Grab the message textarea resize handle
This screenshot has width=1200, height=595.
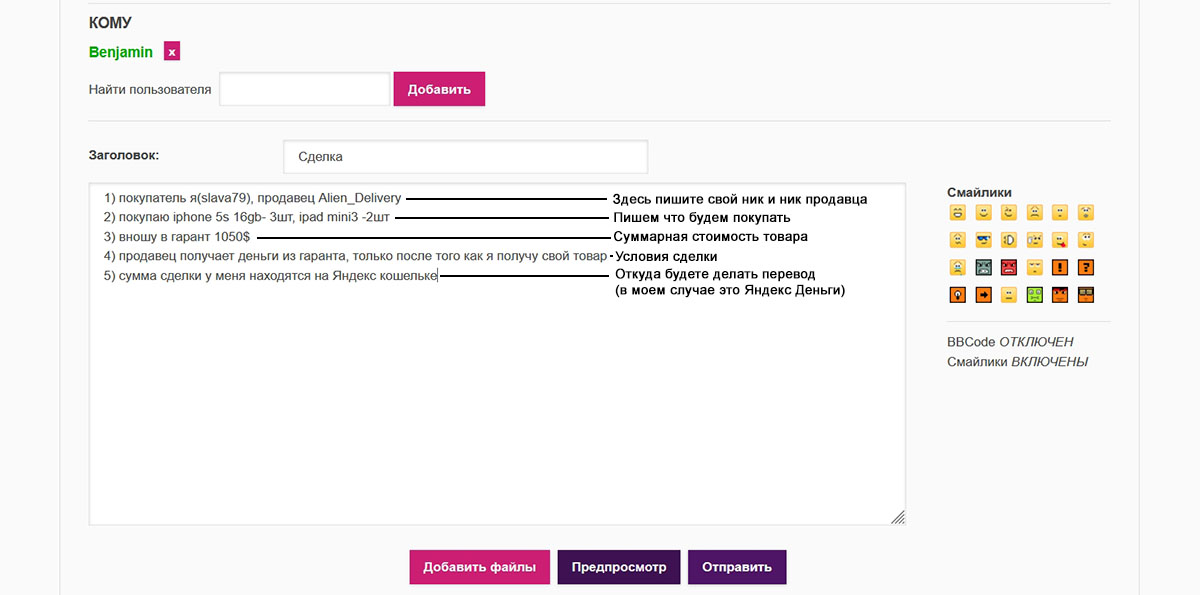[898, 517]
